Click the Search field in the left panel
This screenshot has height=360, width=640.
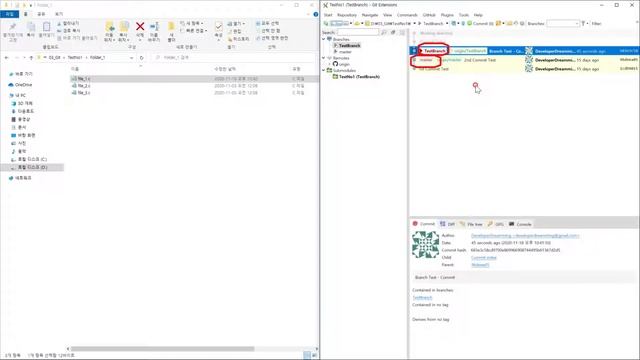[x=358, y=32]
